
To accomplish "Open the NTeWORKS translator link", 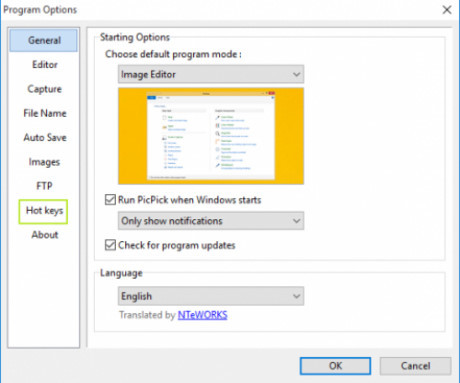I will pos(203,315).
